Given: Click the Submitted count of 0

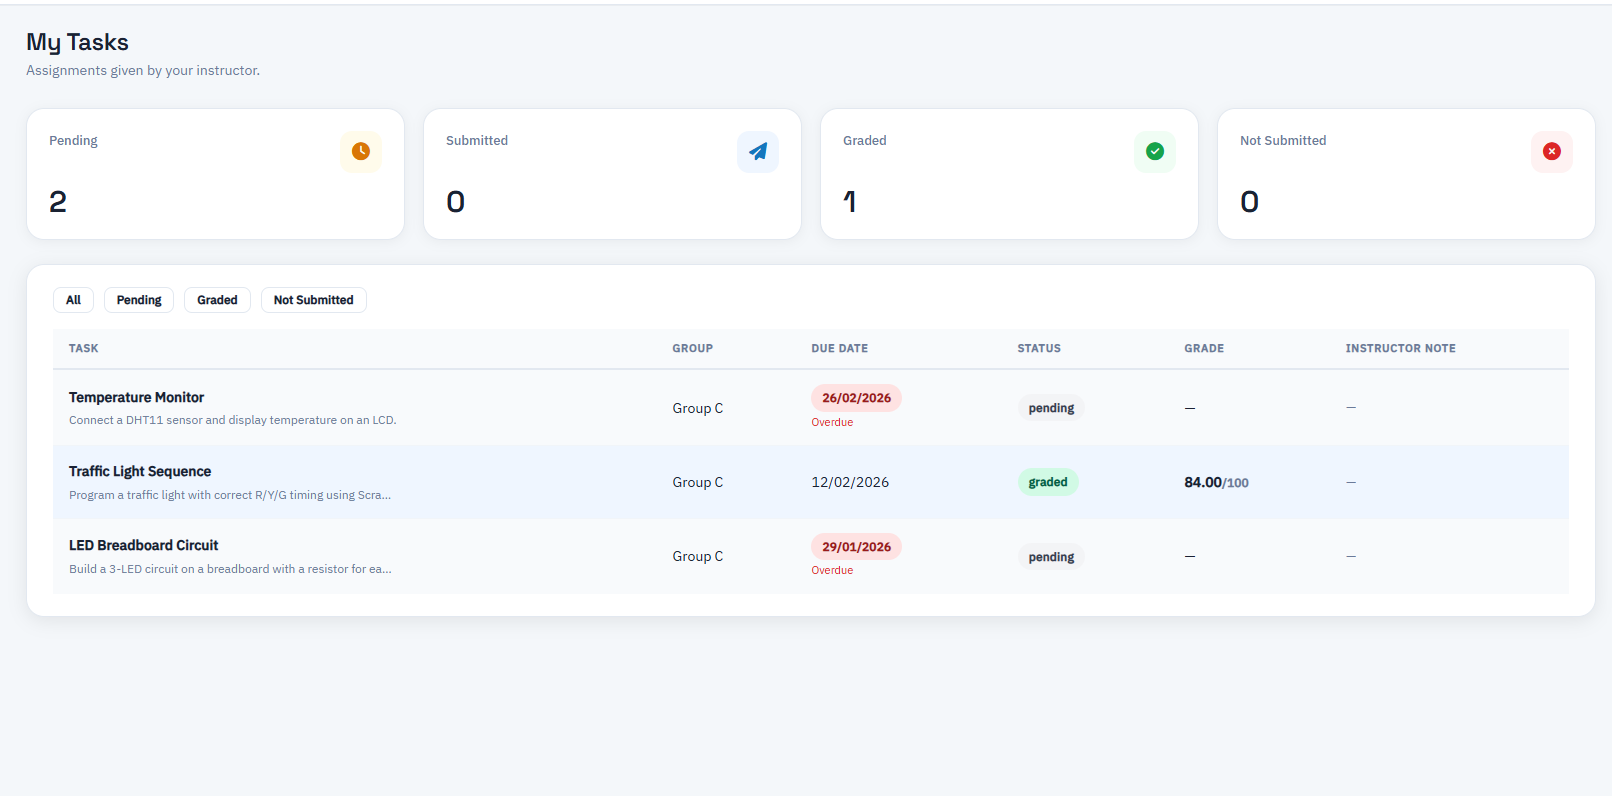Looking at the screenshot, I should pos(455,202).
